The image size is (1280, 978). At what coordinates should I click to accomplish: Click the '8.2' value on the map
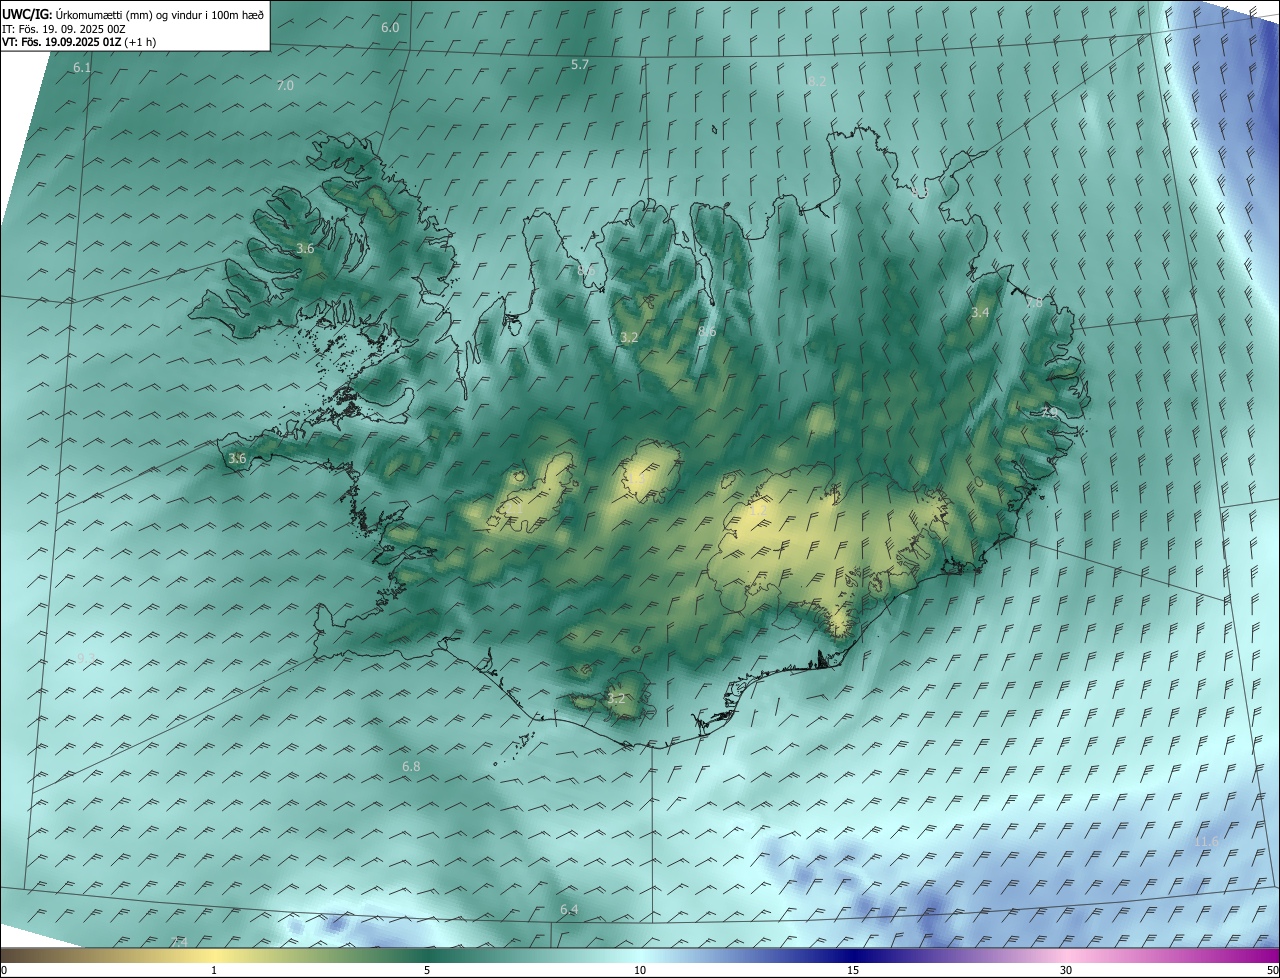click(817, 82)
